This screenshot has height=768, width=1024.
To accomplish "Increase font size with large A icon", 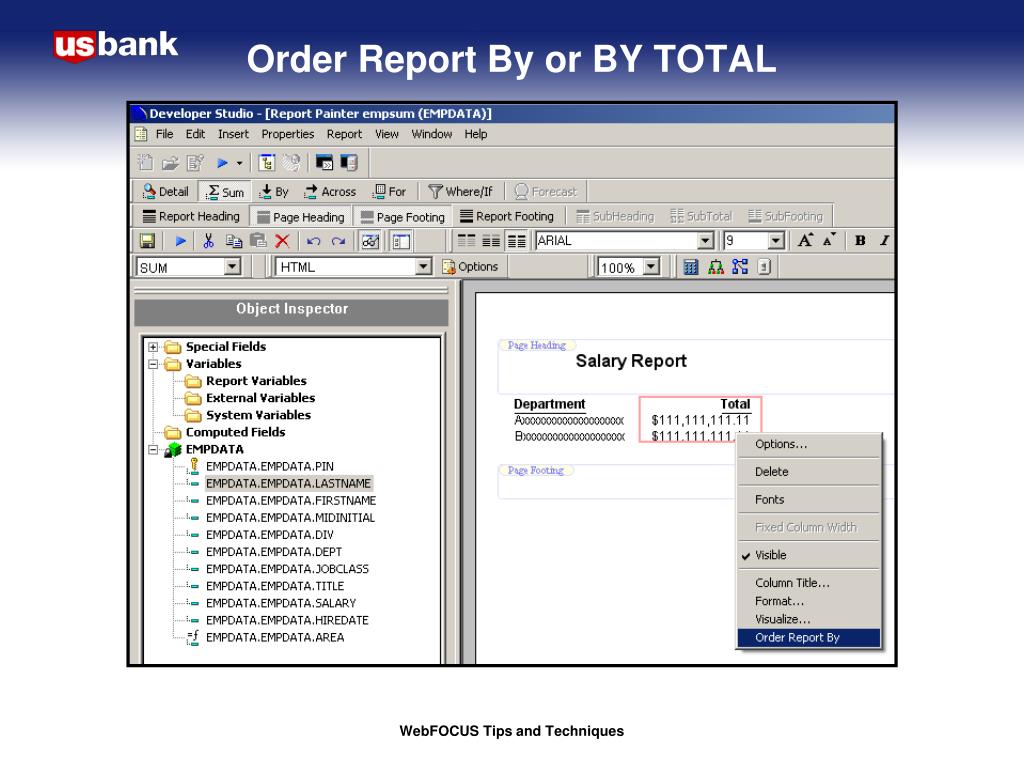I will 805,240.
